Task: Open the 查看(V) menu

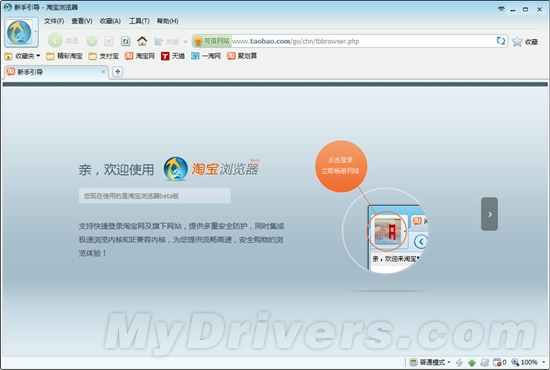Action: pos(82,21)
